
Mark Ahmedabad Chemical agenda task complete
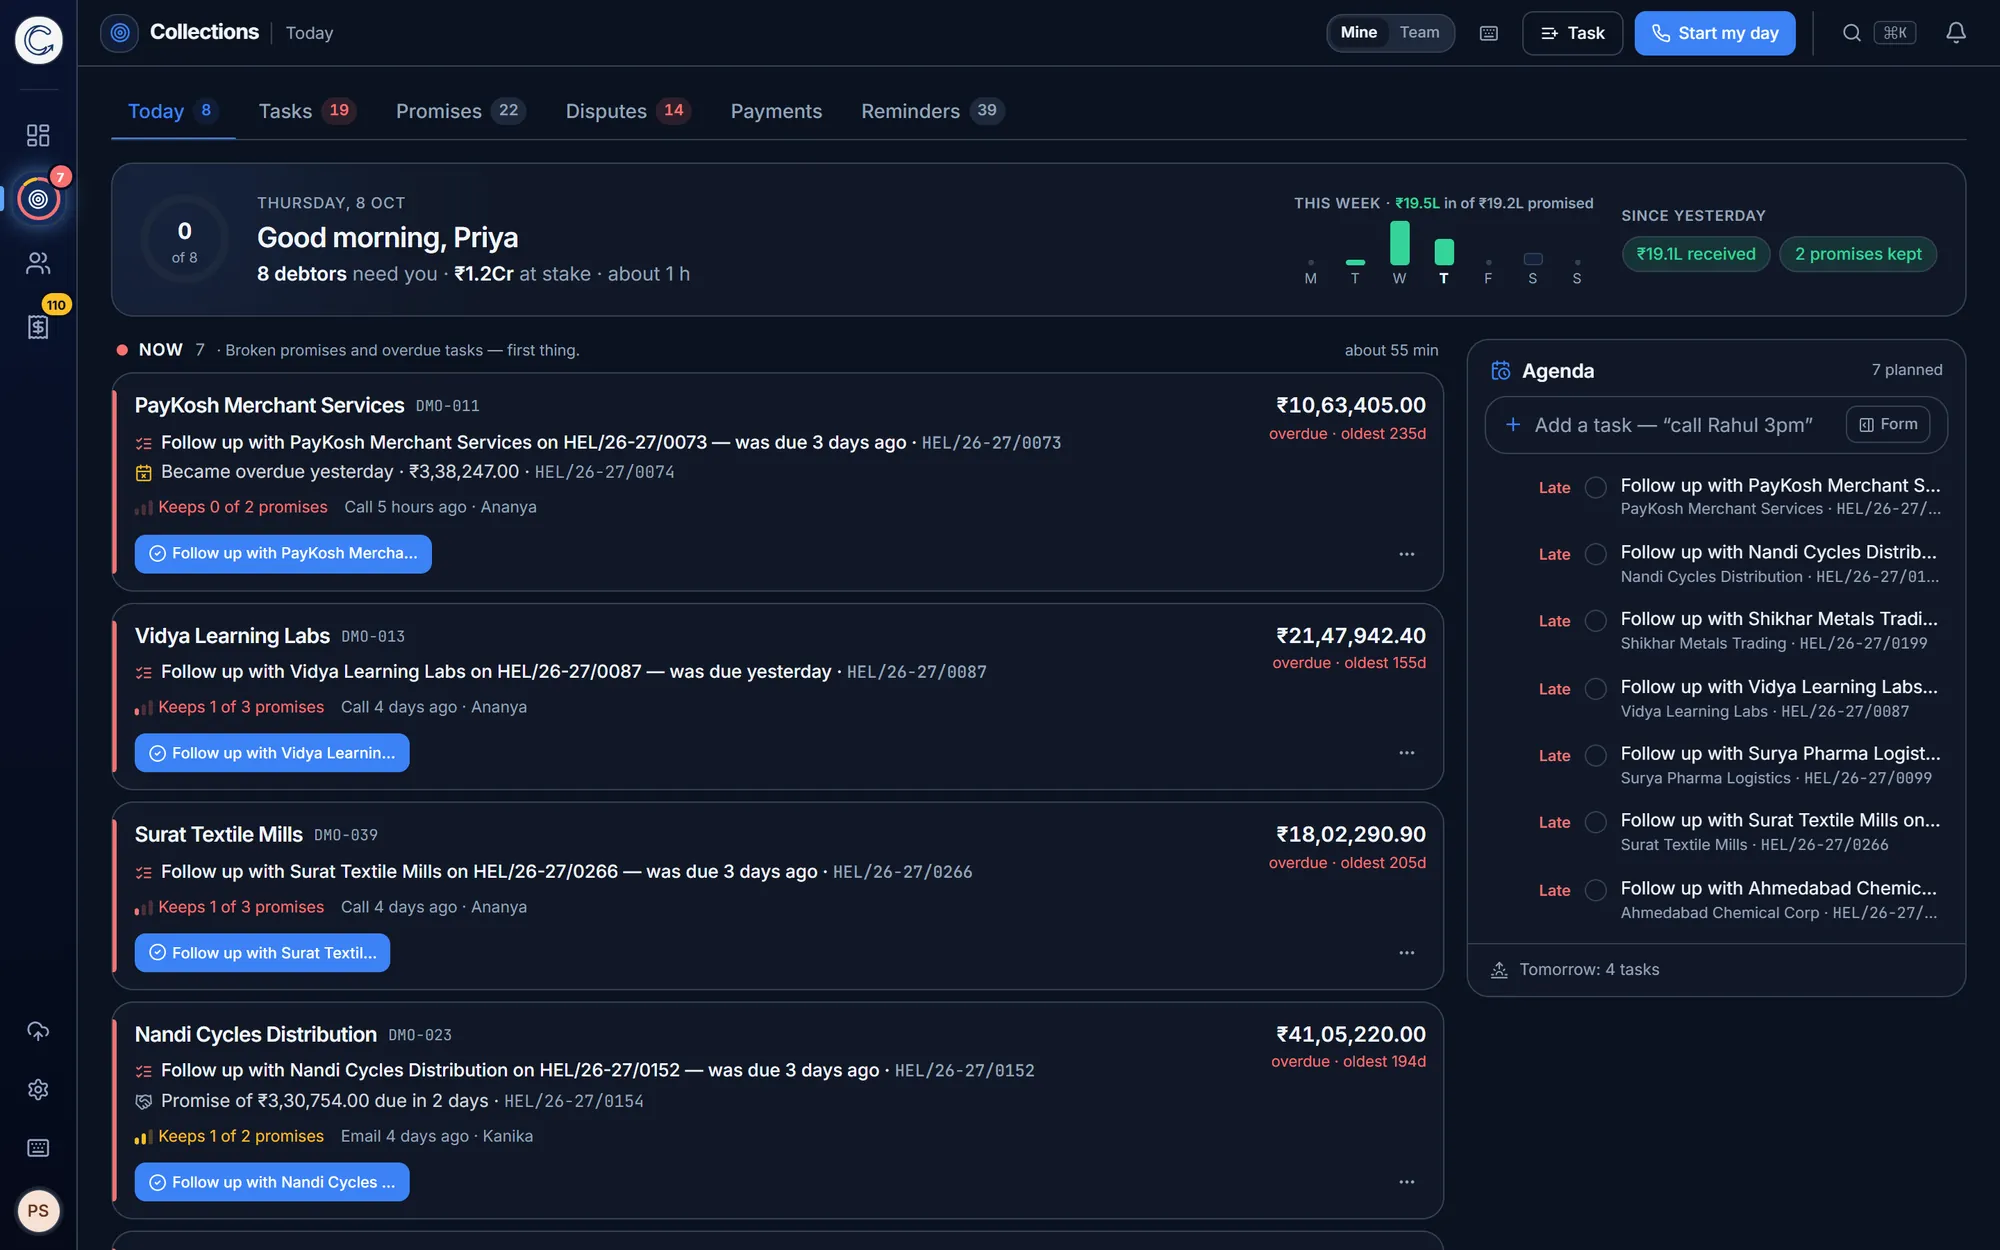(x=1596, y=890)
